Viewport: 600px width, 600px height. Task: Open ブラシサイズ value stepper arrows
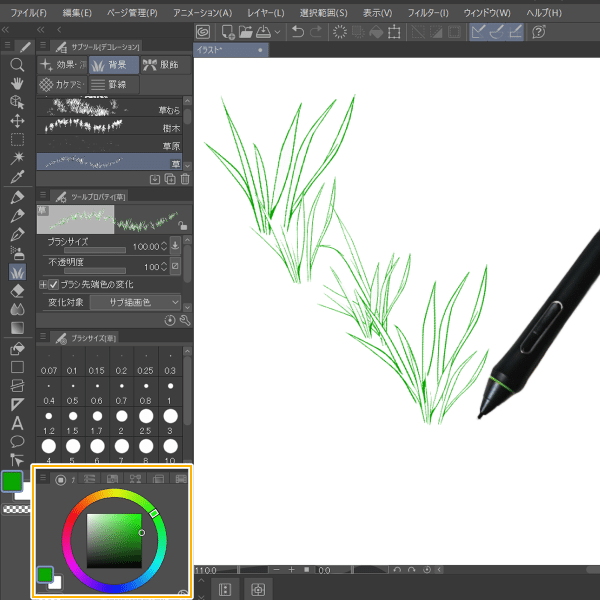click(164, 246)
